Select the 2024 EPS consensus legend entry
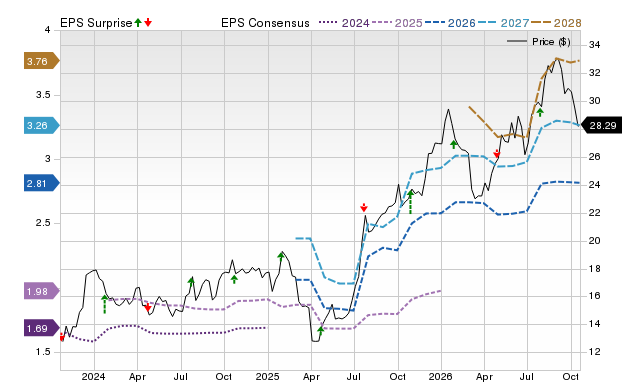 344,23
